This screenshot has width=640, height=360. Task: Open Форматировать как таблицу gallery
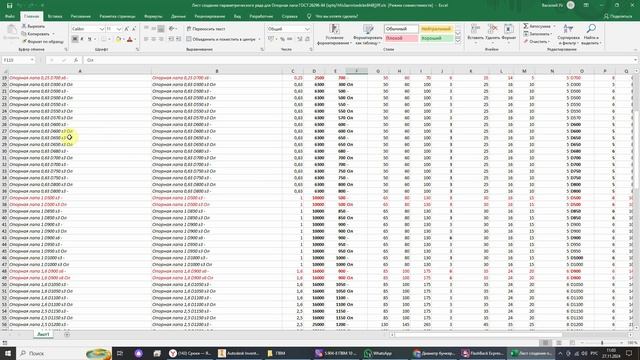pyautogui.click(x=368, y=34)
